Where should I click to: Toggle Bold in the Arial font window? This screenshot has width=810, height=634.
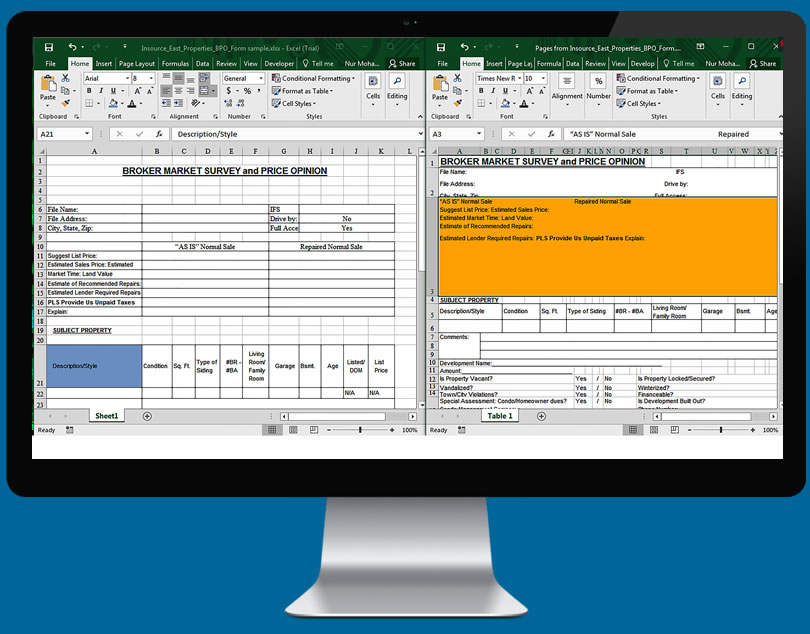[88, 91]
